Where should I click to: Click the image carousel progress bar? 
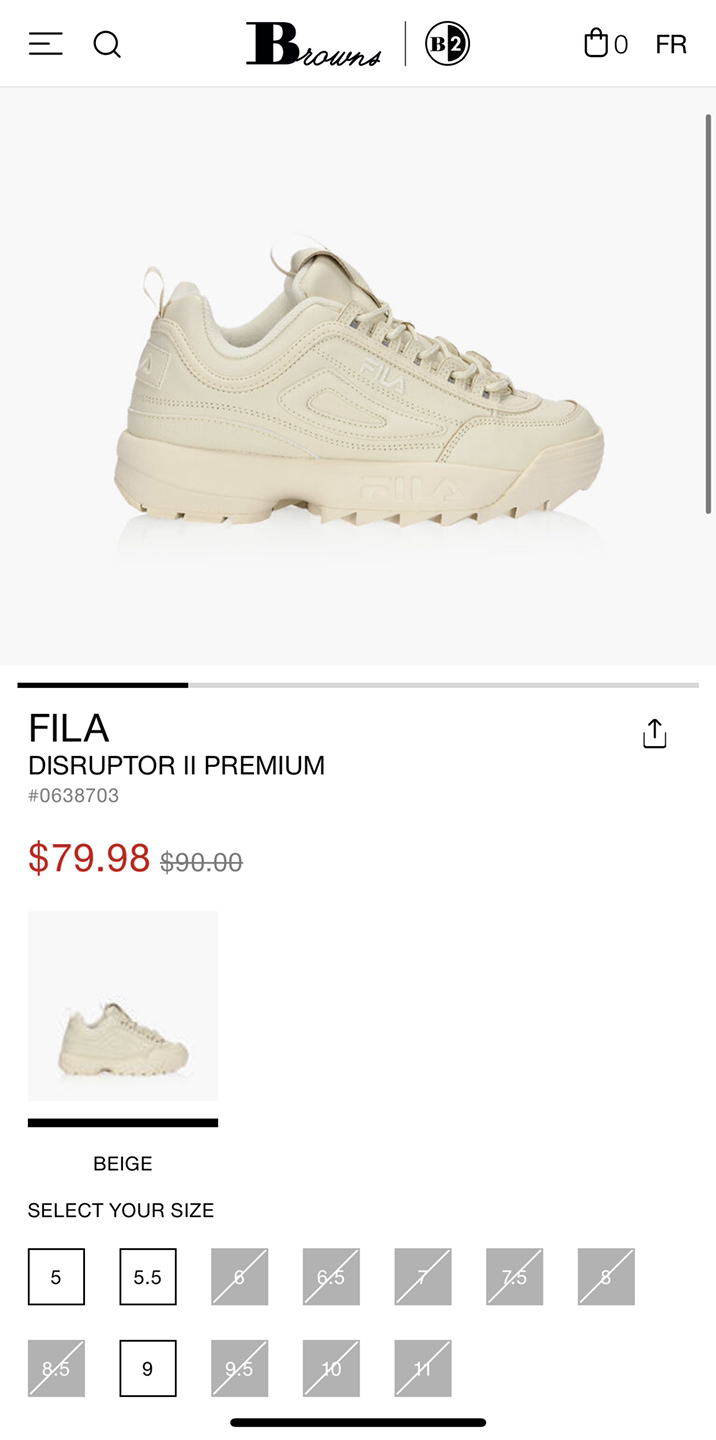[x=358, y=685]
